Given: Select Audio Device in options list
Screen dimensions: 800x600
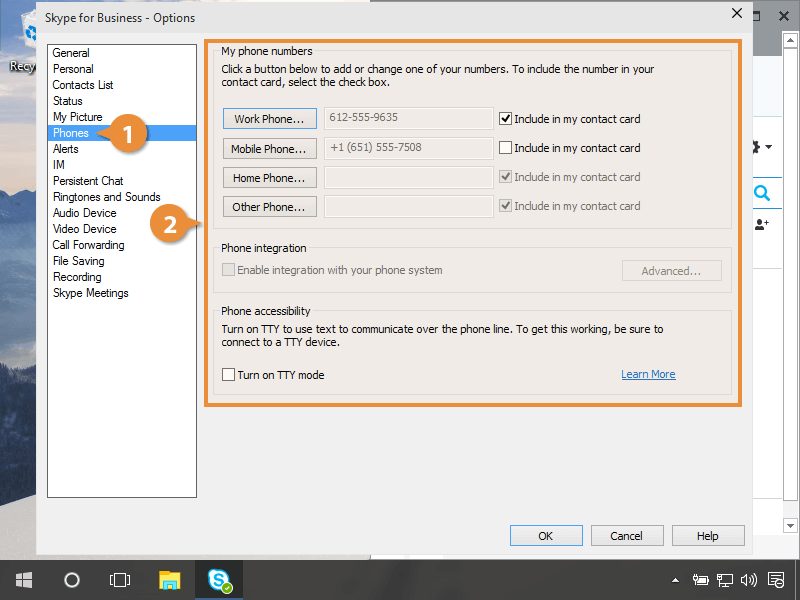Looking at the screenshot, I should pyautogui.click(x=84, y=213).
